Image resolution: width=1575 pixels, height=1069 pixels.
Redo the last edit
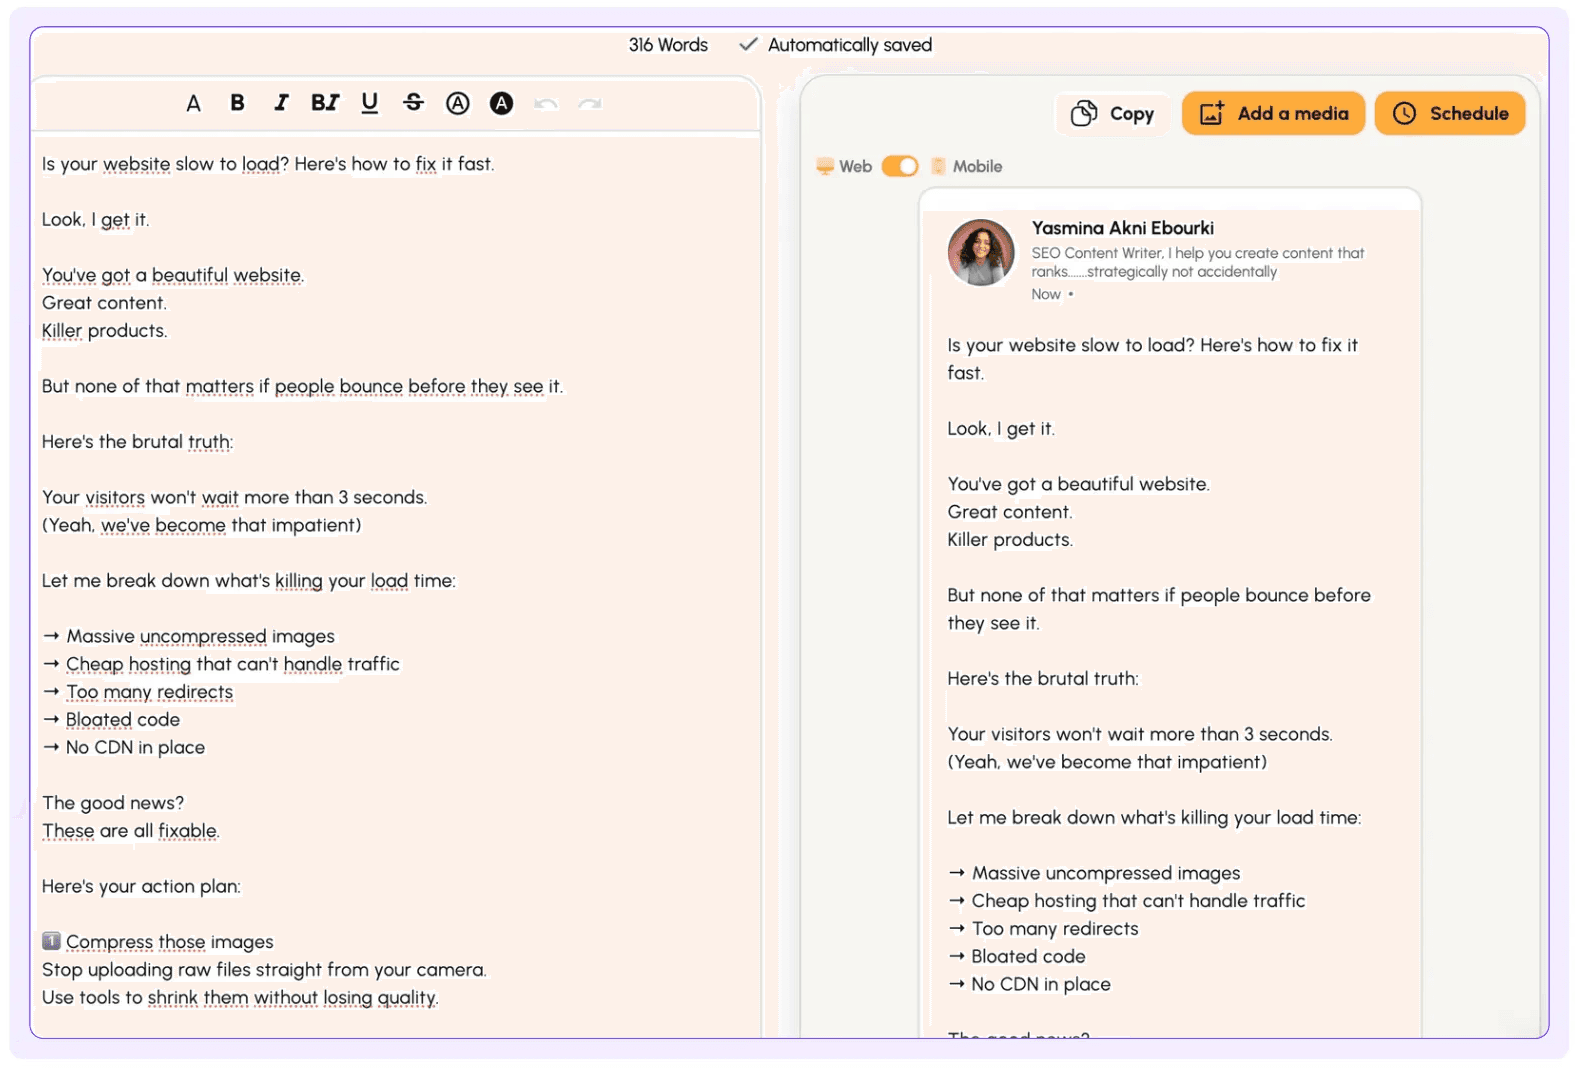coord(590,103)
